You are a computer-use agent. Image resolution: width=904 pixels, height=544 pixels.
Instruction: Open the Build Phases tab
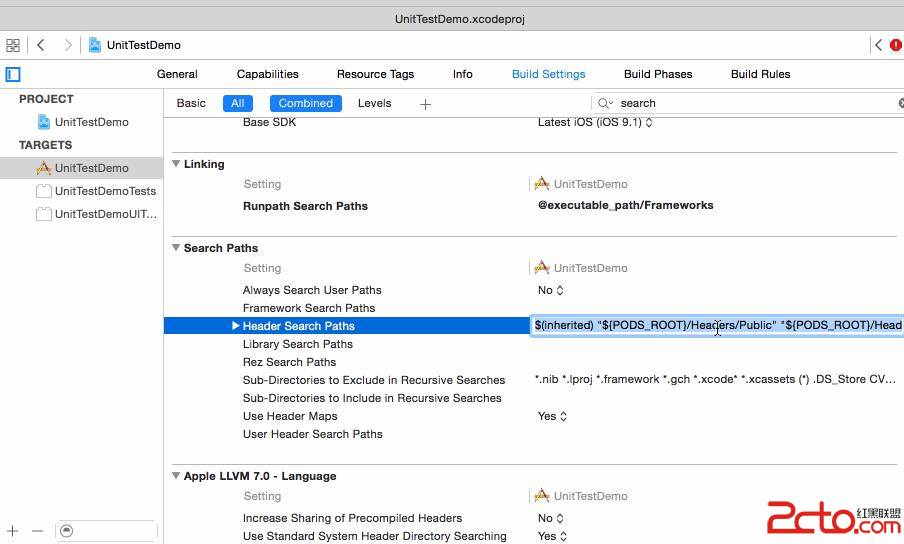[x=657, y=74]
